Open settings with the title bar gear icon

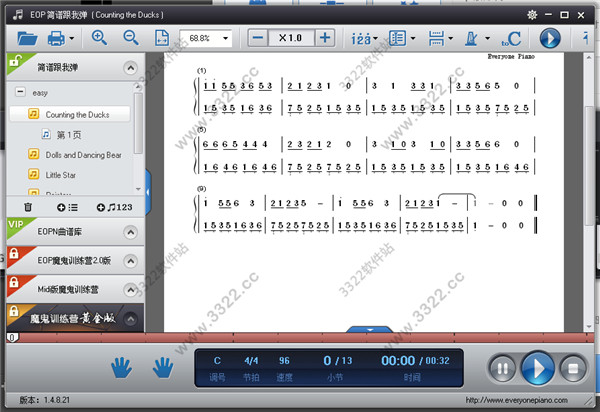click(x=532, y=15)
